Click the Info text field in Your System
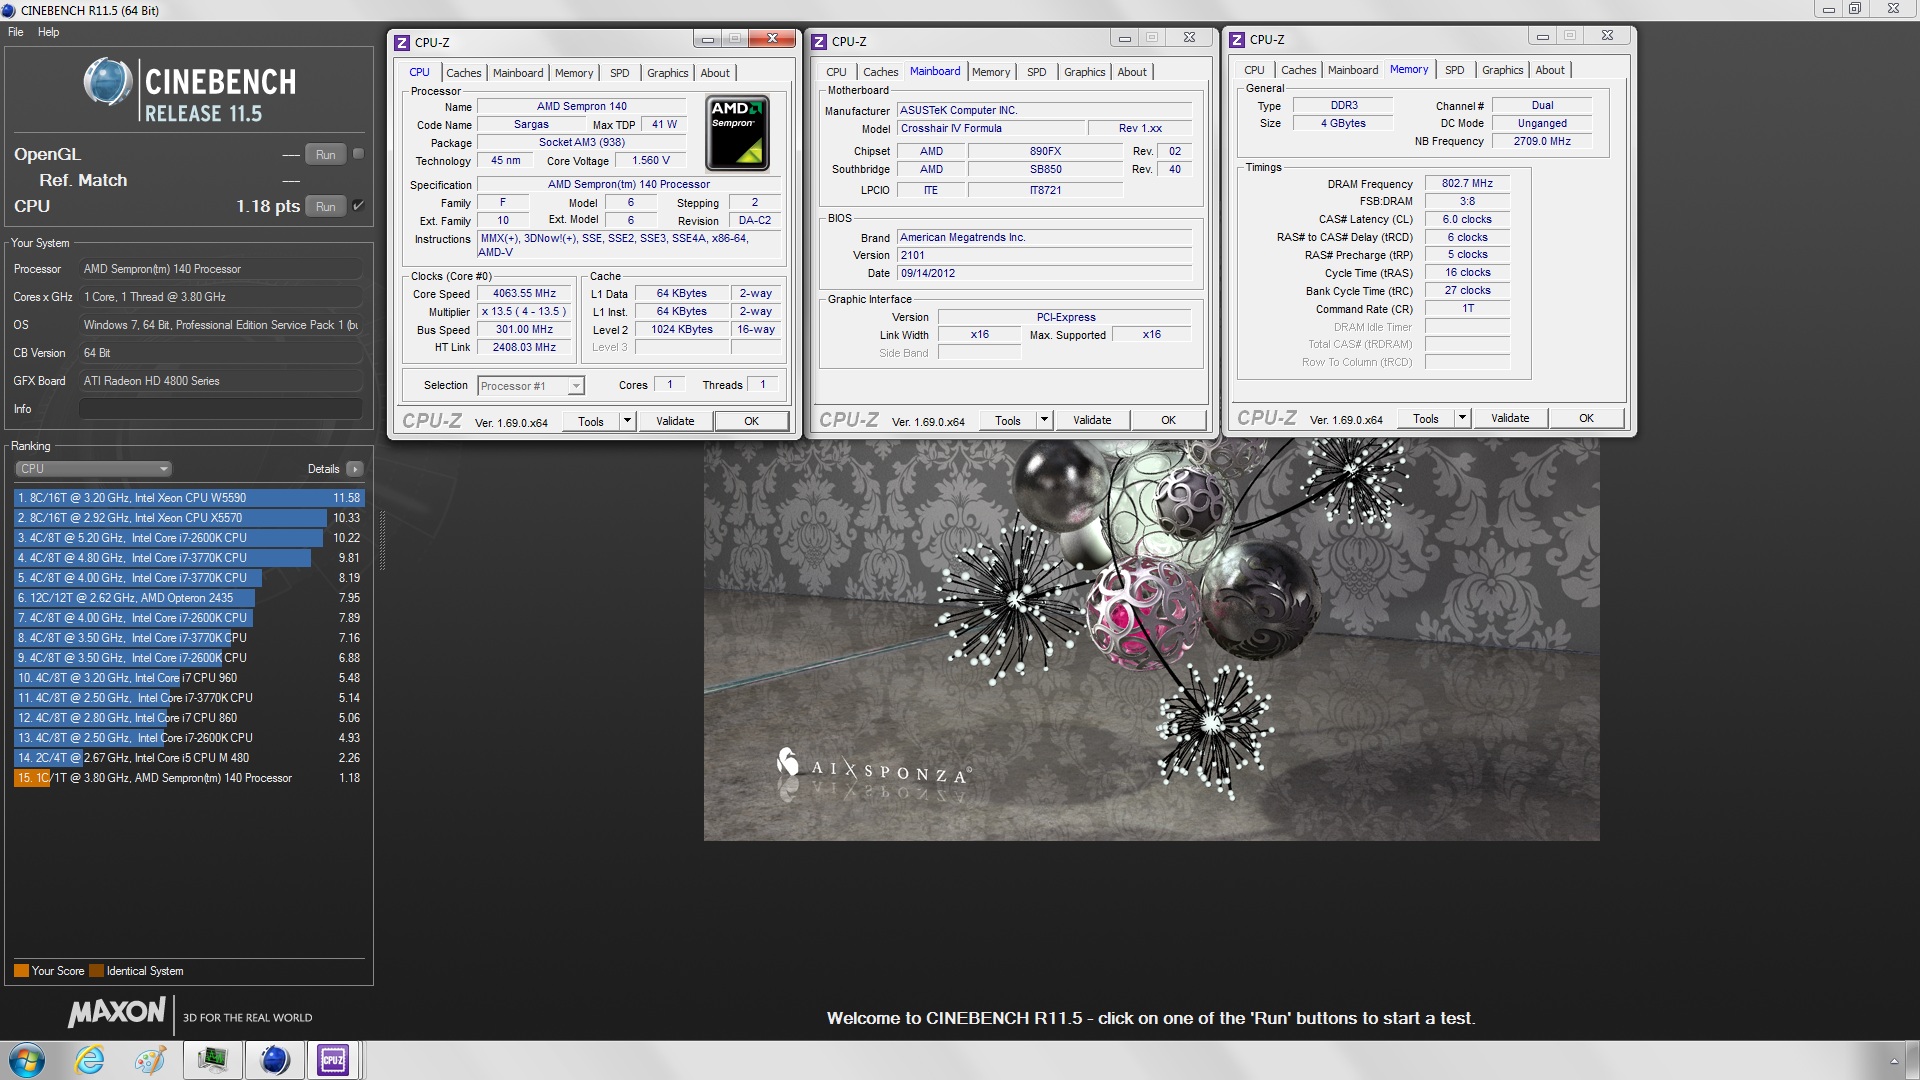This screenshot has height=1080, width=1920. pyautogui.click(x=220, y=409)
